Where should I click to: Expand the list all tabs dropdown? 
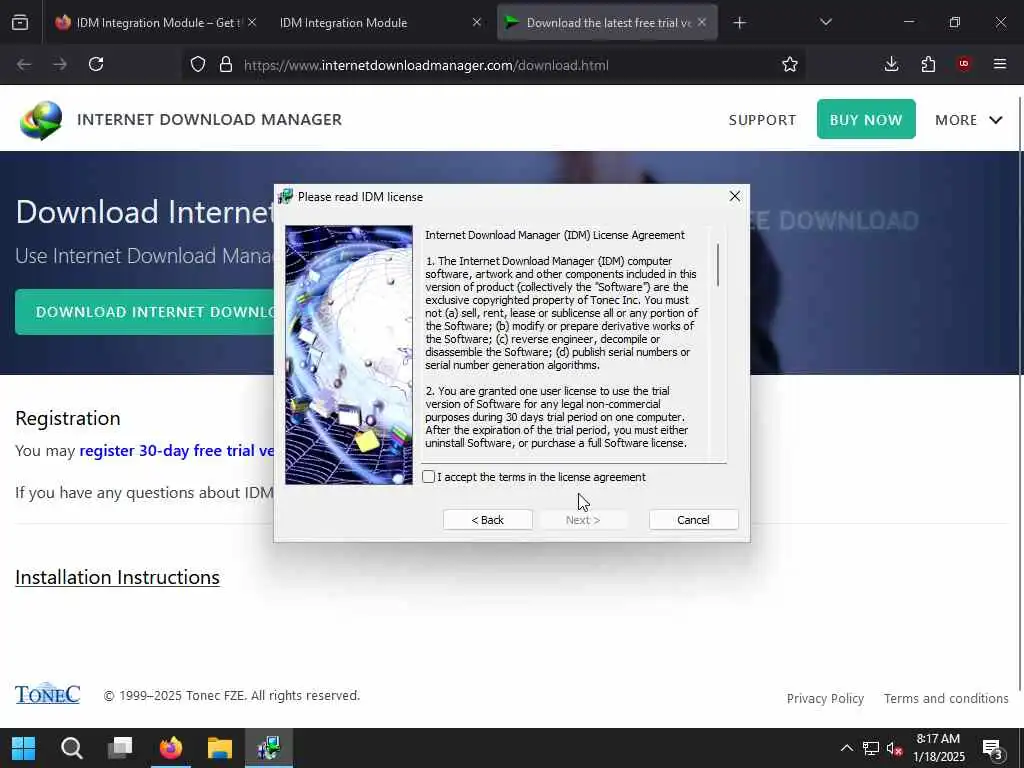(825, 22)
